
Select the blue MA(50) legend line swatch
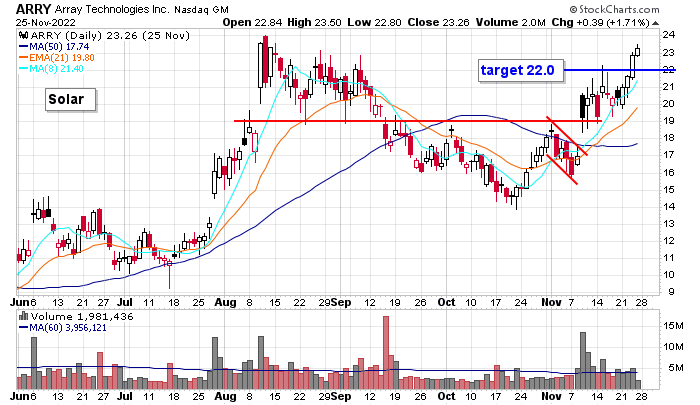[x=23, y=46]
